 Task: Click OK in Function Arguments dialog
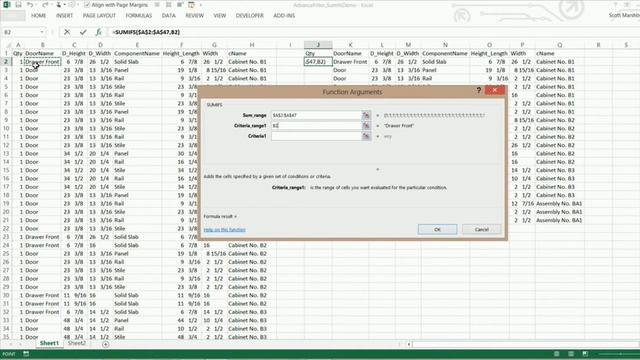(x=437, y=229)
